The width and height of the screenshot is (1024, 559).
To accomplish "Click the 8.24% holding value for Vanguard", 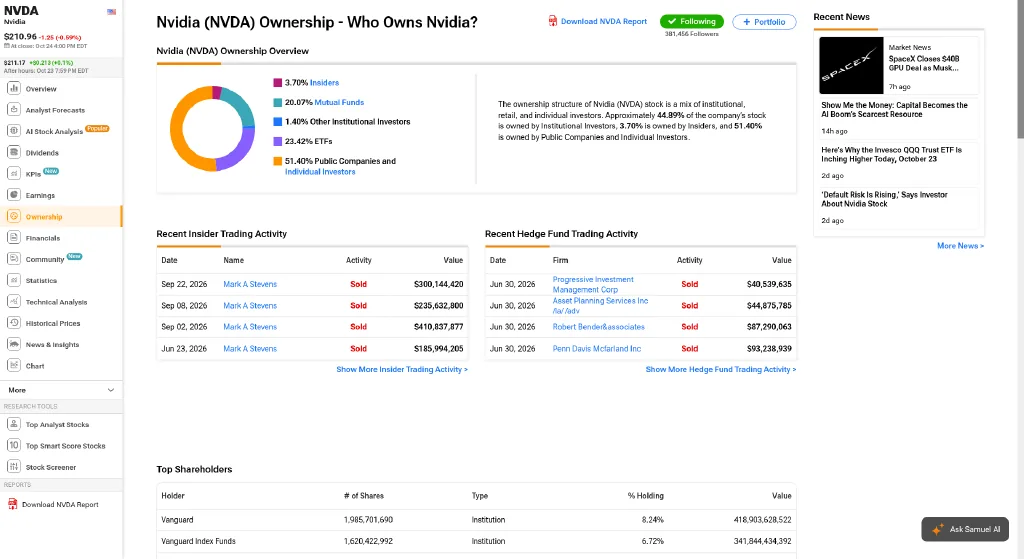I will point(652,520).
